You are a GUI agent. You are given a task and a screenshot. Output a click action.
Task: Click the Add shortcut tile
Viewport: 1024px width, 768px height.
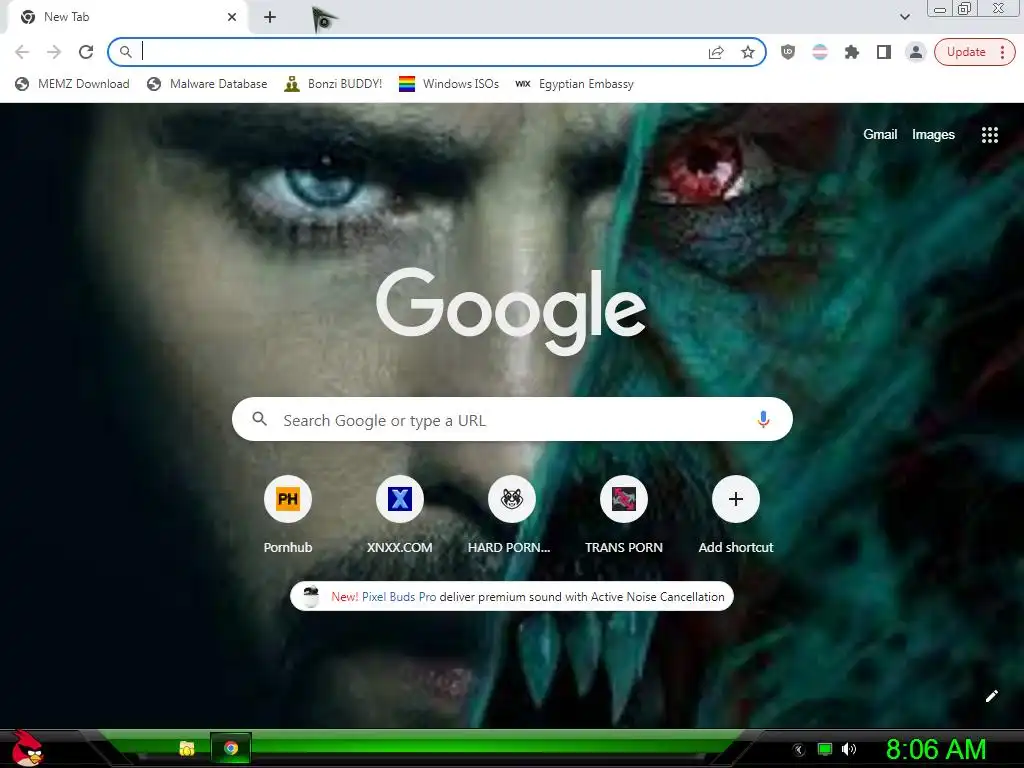tap(736, 516)
